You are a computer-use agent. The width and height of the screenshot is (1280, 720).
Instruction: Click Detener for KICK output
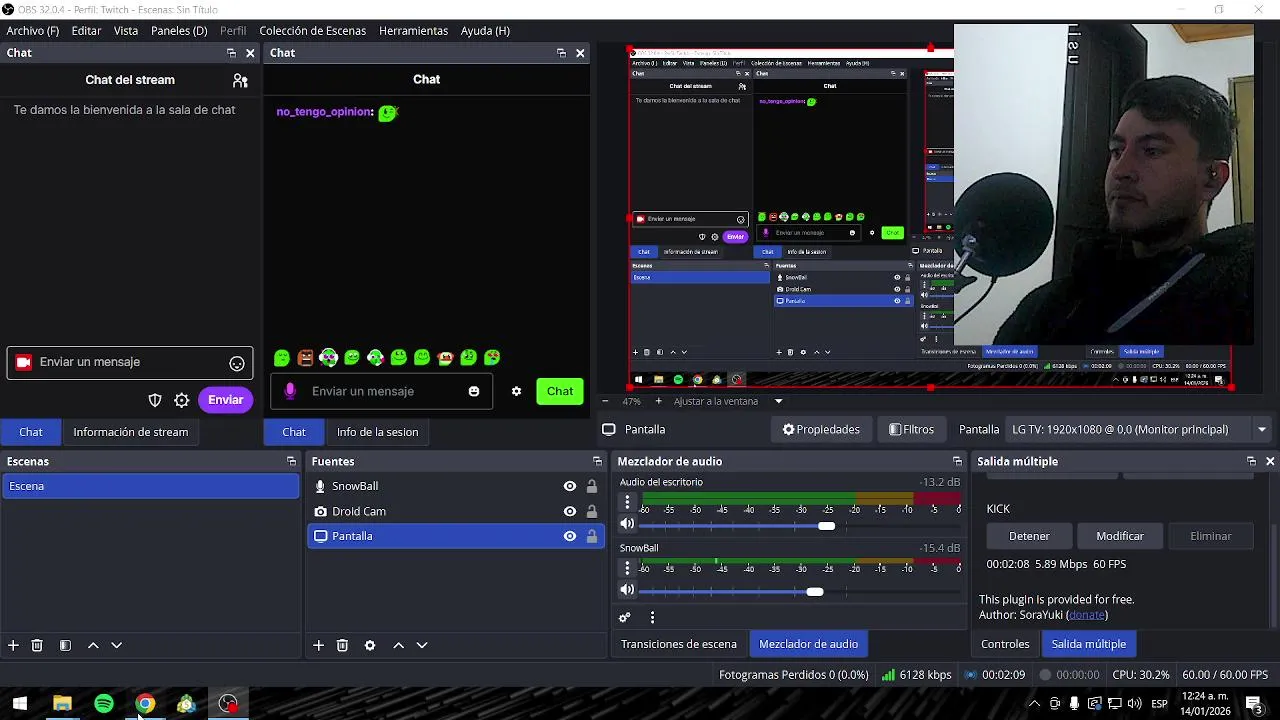(x=1029, y=536)
